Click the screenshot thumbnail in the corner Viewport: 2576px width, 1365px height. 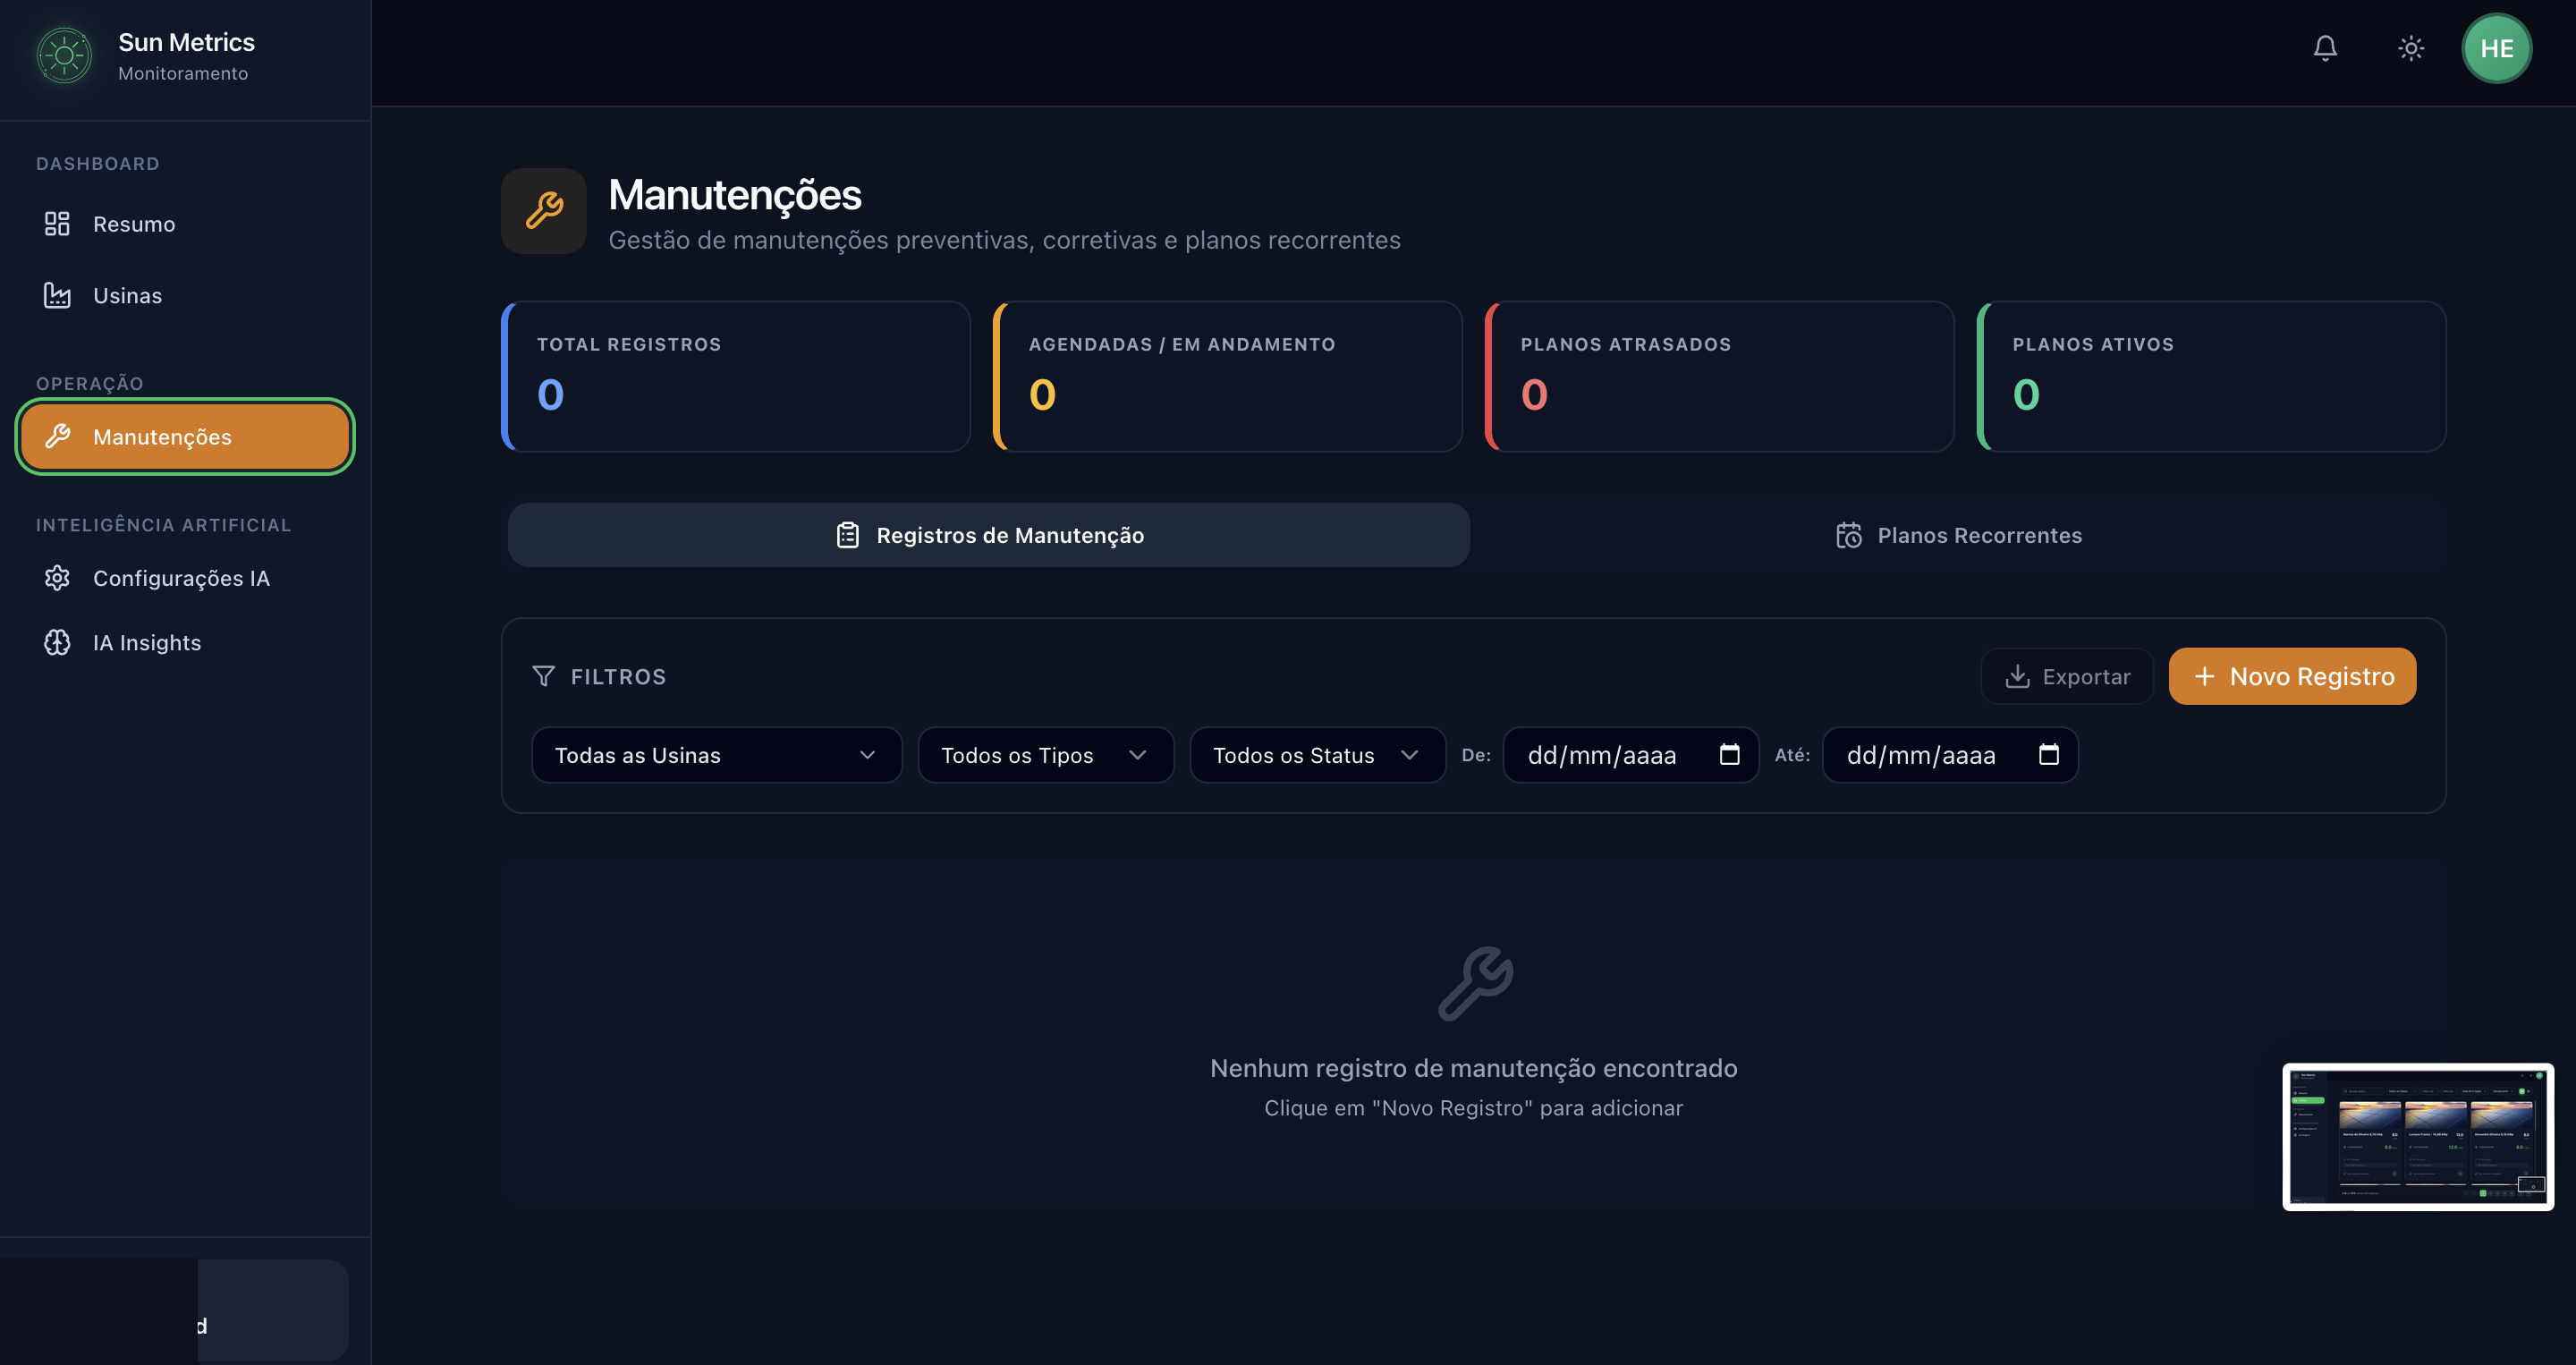point(2418,1136)
